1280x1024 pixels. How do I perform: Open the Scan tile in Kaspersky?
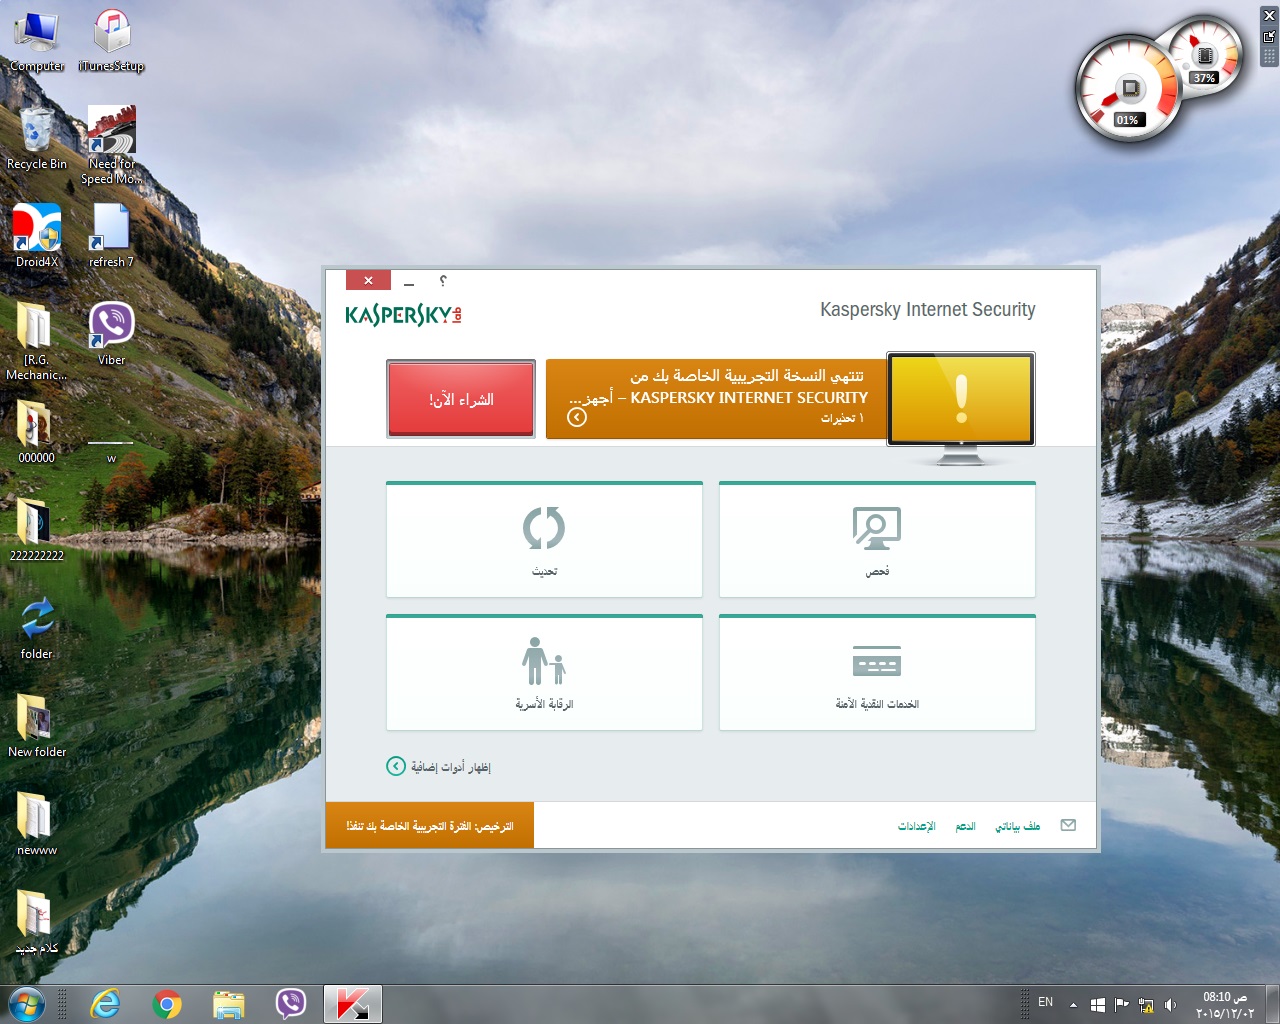point(877,540)
